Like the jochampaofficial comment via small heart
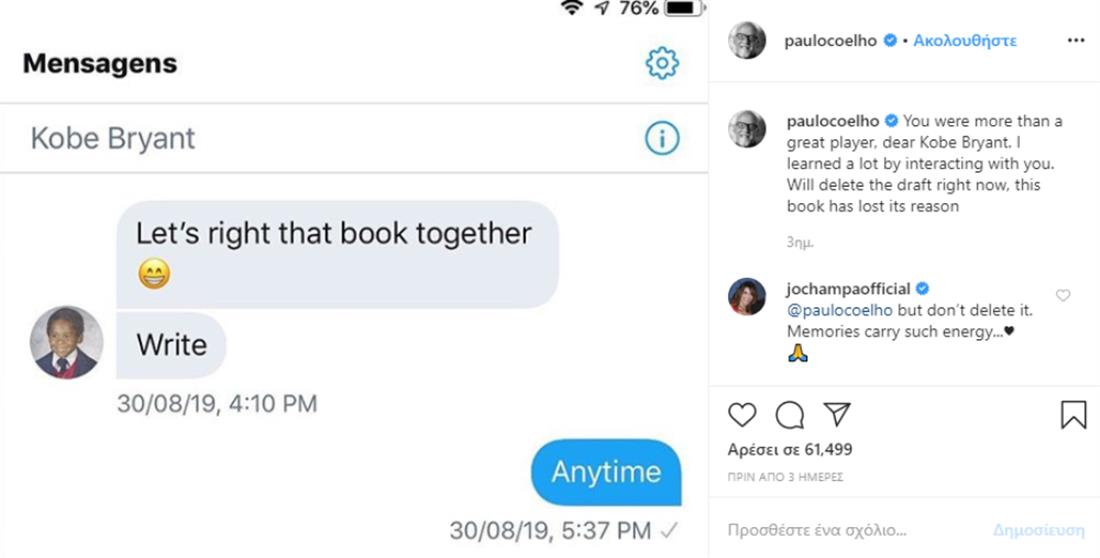Screen dimensions: 1100x558 coord(1063,295)
